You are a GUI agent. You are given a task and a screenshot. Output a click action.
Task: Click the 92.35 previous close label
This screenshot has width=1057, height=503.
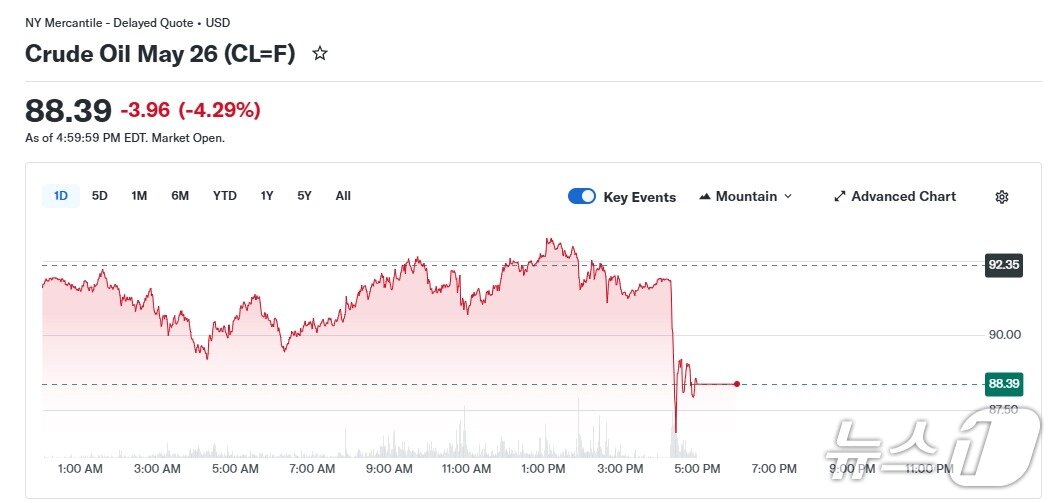[1003, 265]
